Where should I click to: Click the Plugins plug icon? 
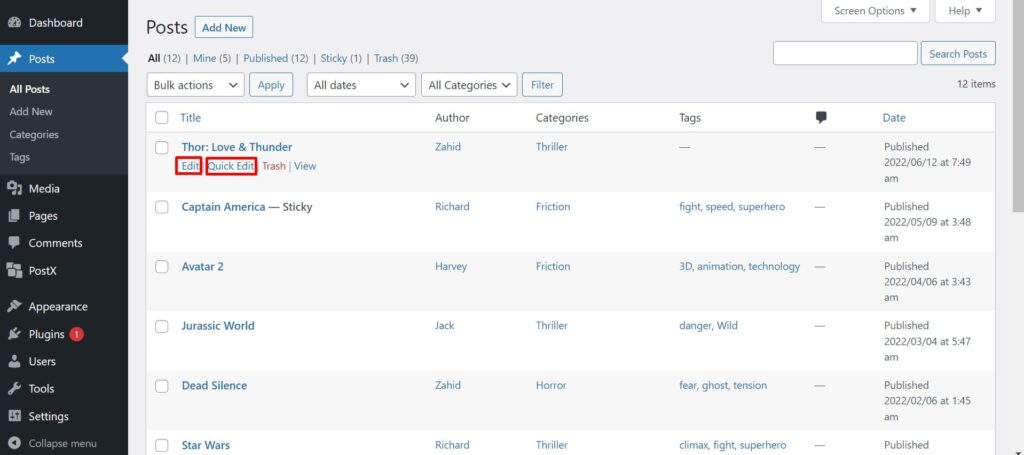click(14, 334)
